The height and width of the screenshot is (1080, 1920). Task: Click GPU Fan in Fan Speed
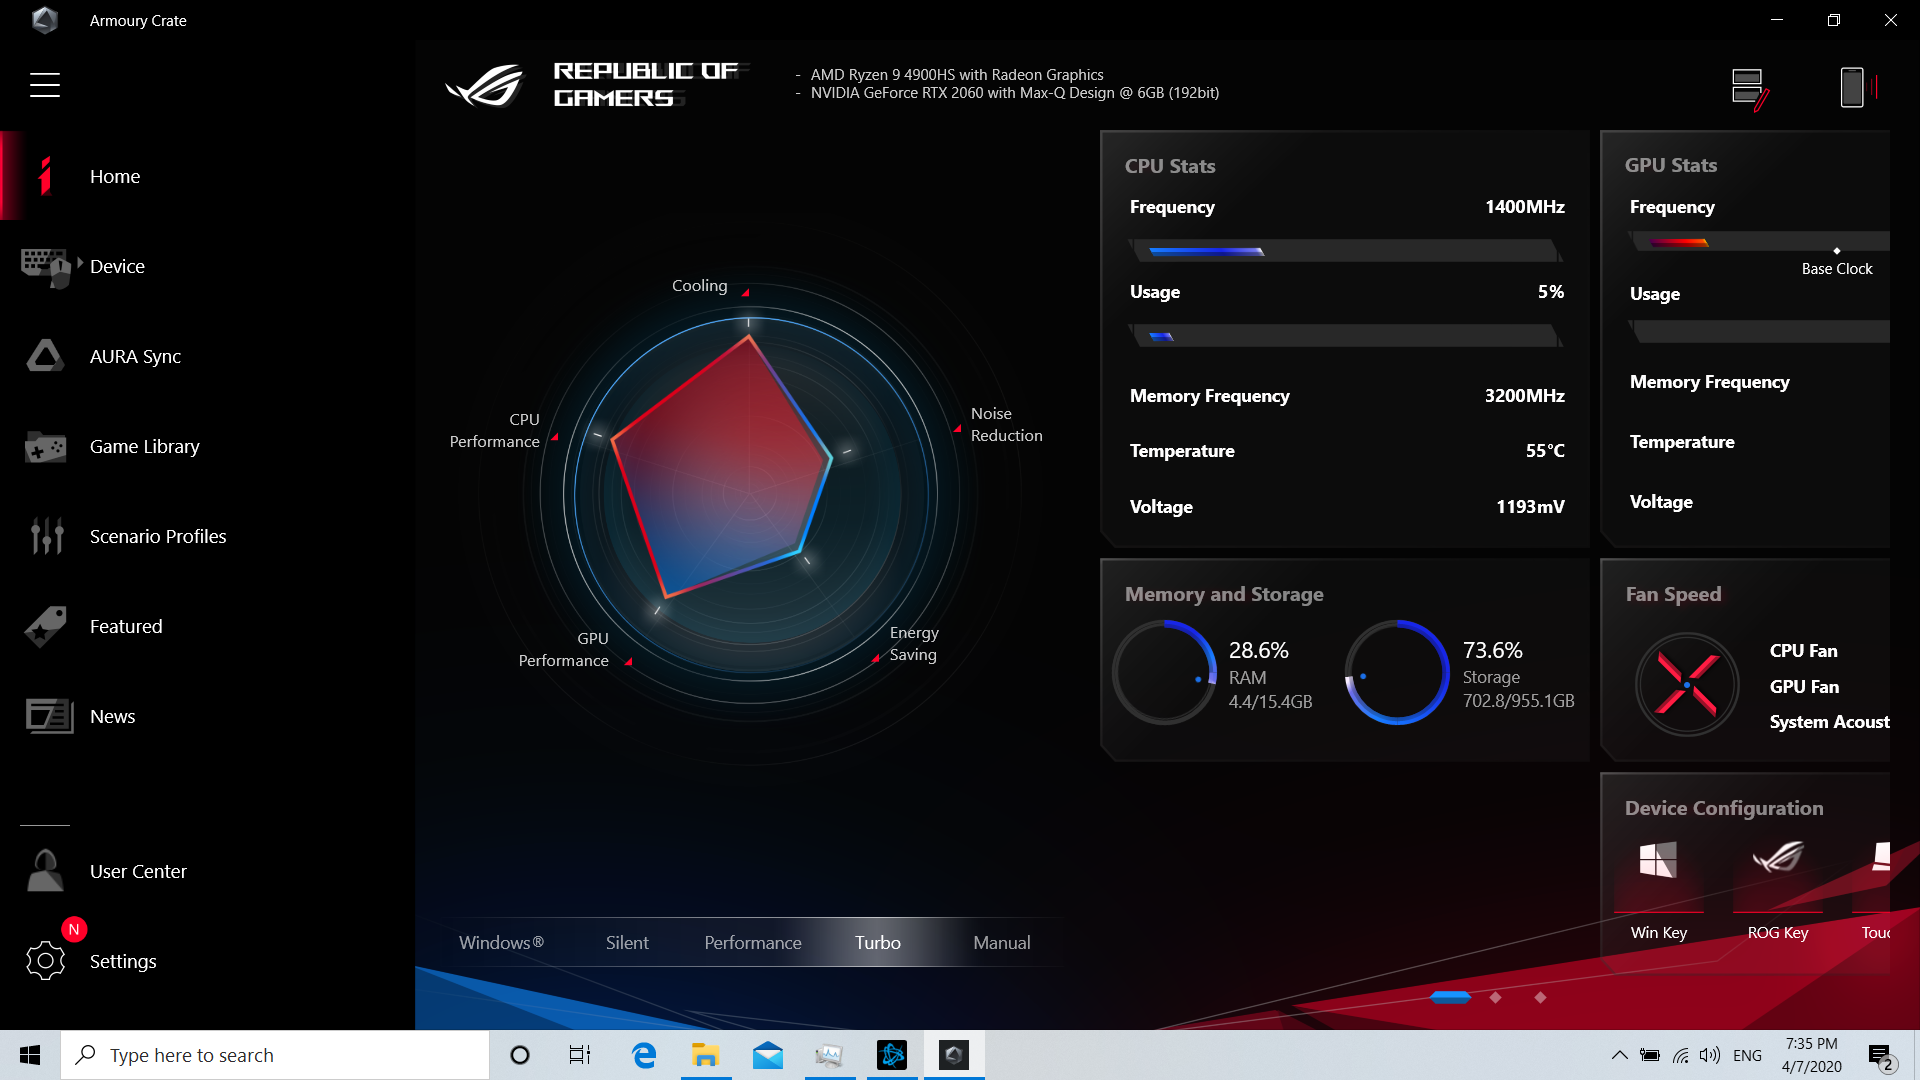(x=1804, y=687)
